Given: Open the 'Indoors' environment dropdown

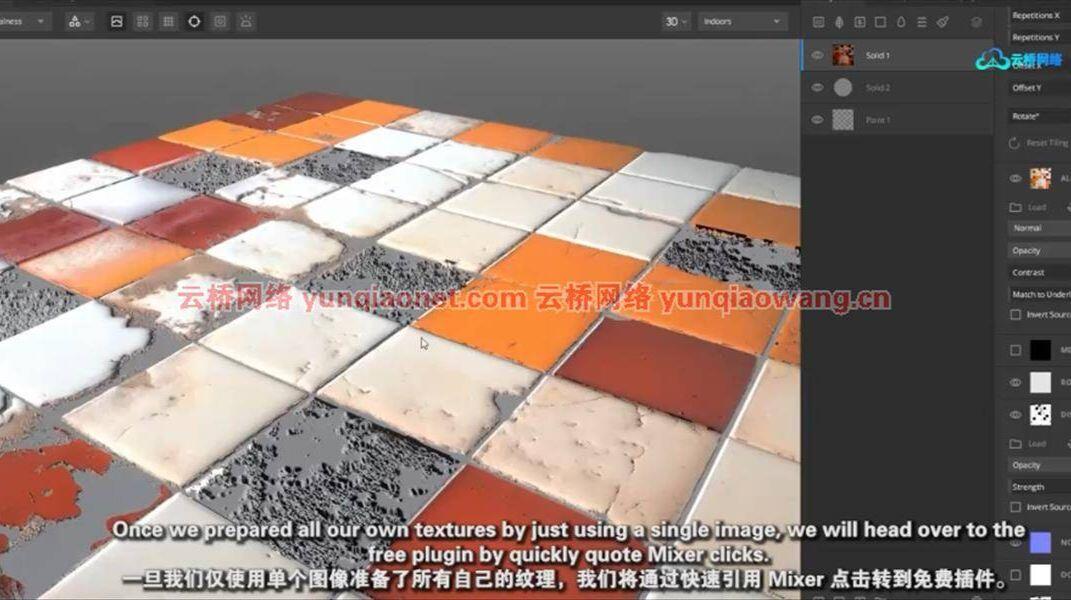Looking at the screenshot, I should tap(742, 21).
